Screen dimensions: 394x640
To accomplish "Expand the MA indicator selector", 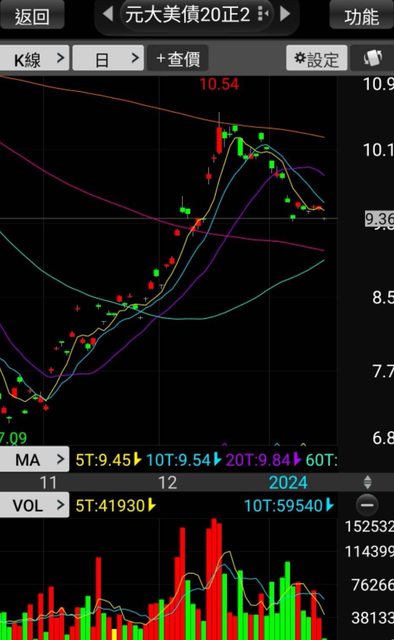I will pyautogui.click(x=34, y=460).
